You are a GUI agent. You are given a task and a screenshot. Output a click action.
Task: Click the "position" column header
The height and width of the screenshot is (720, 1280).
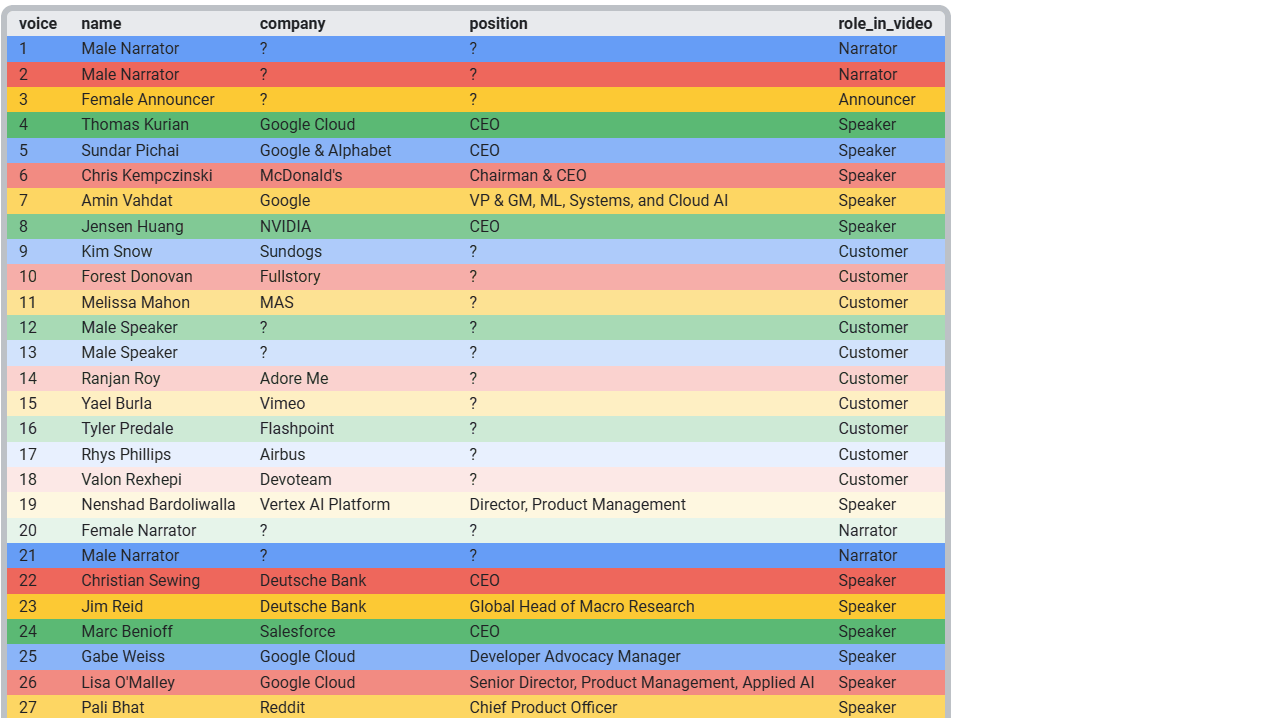498,23
